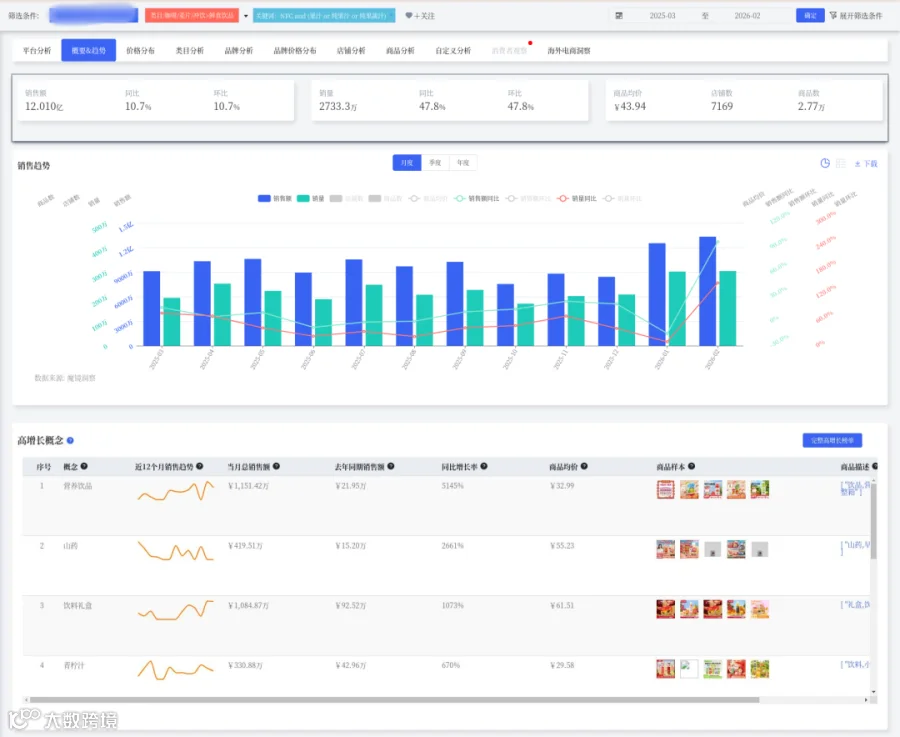Switch to pie chart view icon
This screenshot has height=737, width=900.
click(825, 163)
